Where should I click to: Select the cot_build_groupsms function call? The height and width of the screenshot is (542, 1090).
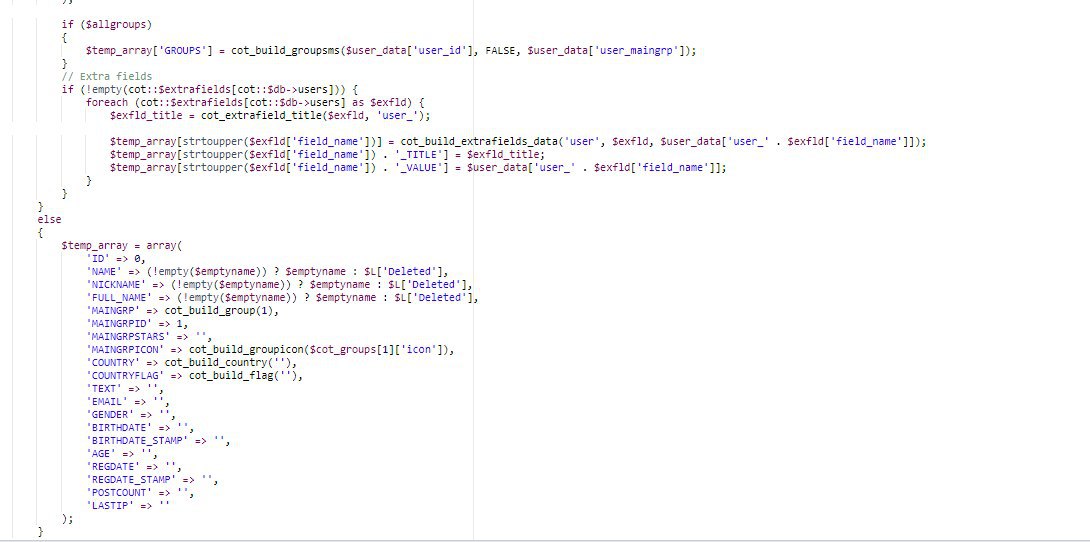click(x=464, y=50)
